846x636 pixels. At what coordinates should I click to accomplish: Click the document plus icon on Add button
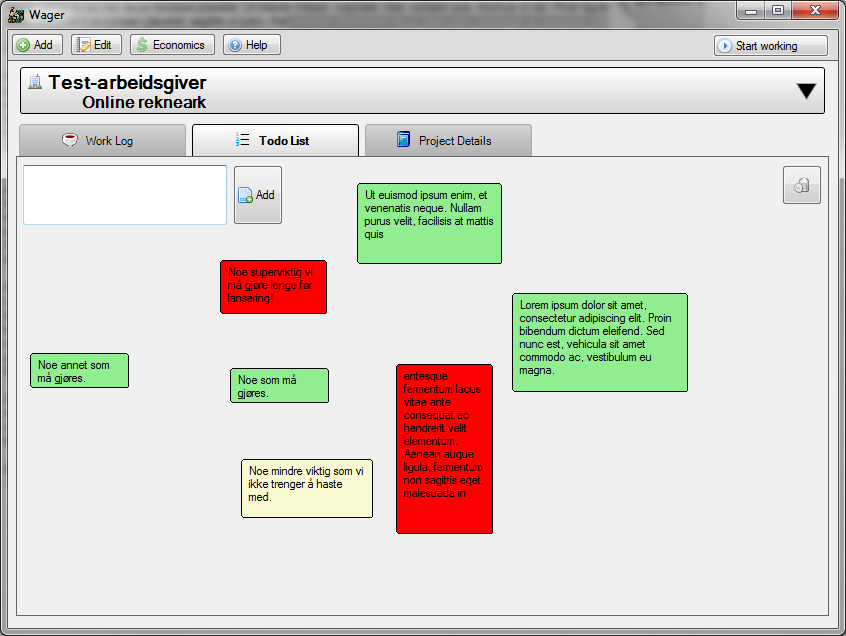245,195
